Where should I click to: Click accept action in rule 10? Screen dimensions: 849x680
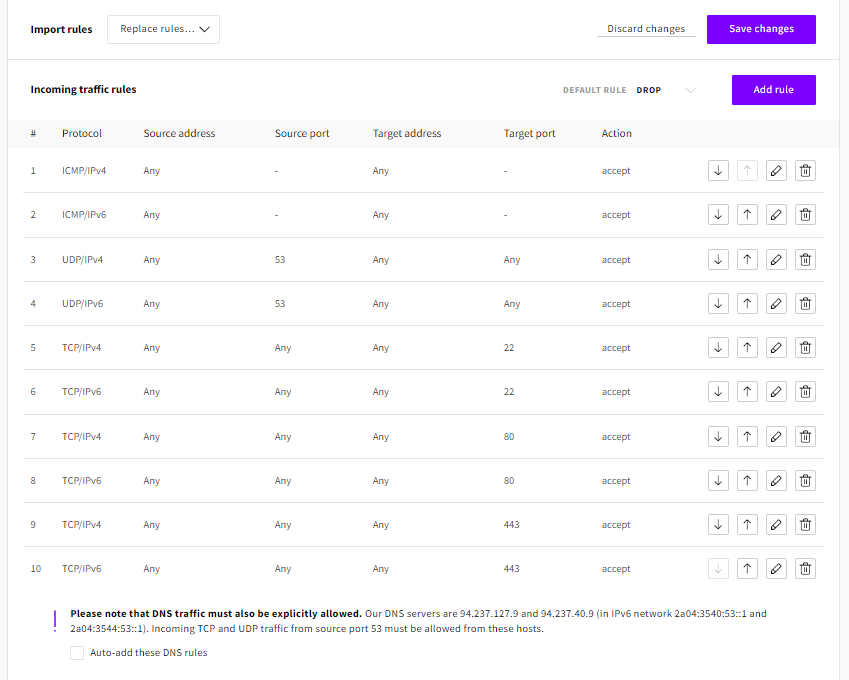[x=616, y=568]
